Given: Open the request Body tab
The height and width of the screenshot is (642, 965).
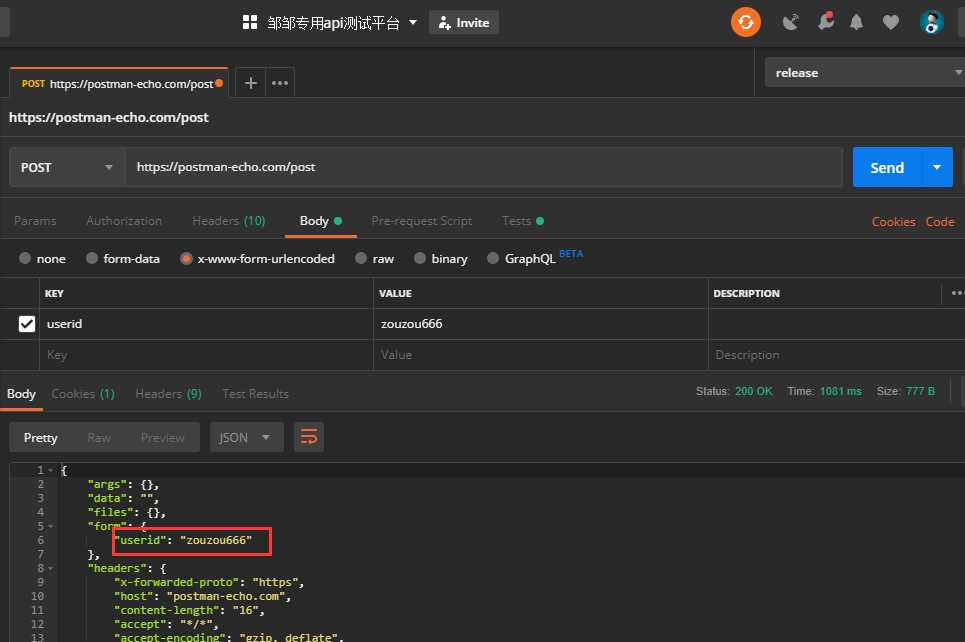Looking at the screenshot, I should (x=321, y=221).
